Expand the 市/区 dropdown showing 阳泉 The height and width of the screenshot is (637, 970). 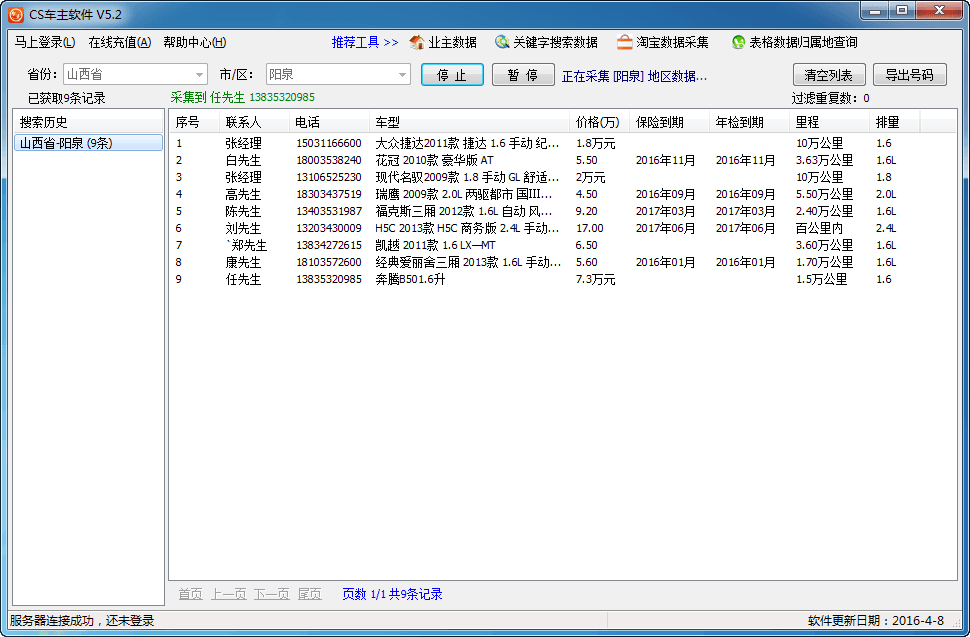coord(402,75)
